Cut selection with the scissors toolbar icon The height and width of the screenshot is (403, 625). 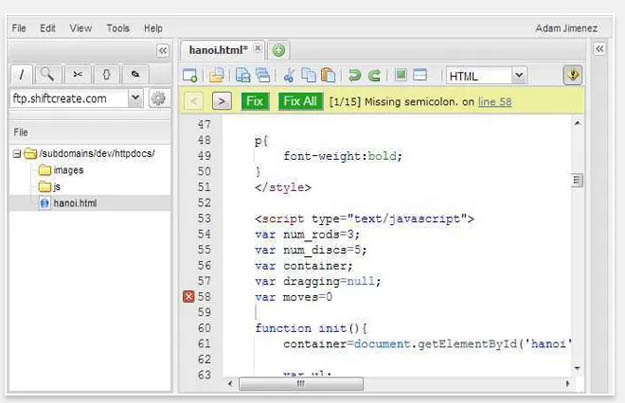pyautogui.click(x=289, y=75)
